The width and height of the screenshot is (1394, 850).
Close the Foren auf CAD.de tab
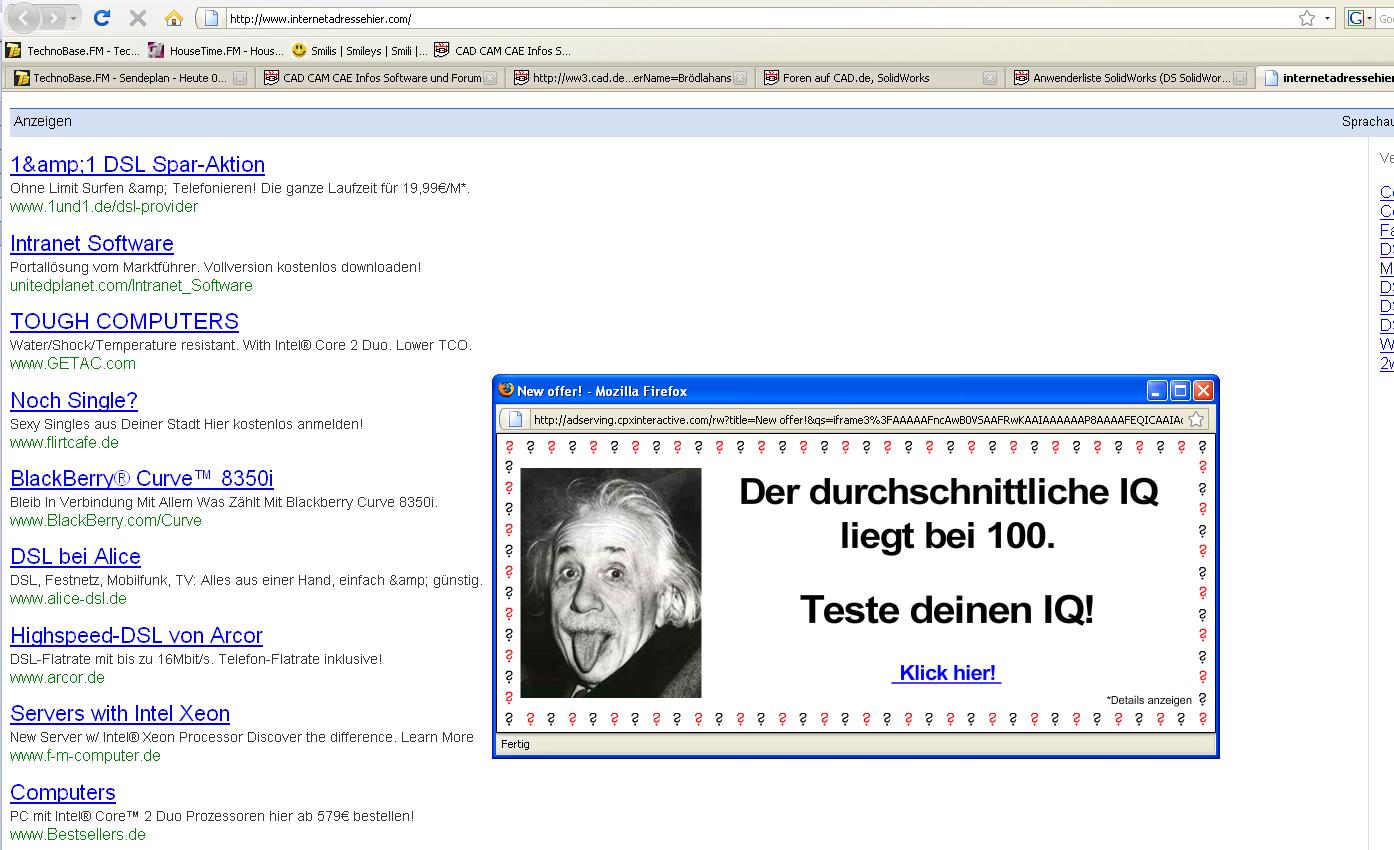[x=989, y=78]
